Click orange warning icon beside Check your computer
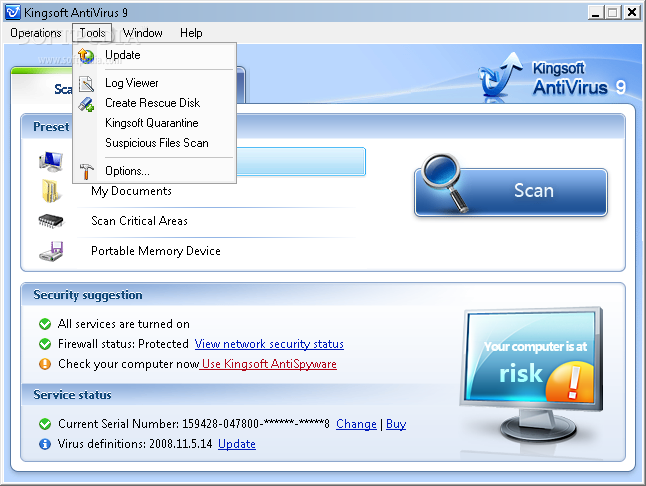The height and width of the screenshot is (486, 646). pyautogui.click(x=45, y=364)
